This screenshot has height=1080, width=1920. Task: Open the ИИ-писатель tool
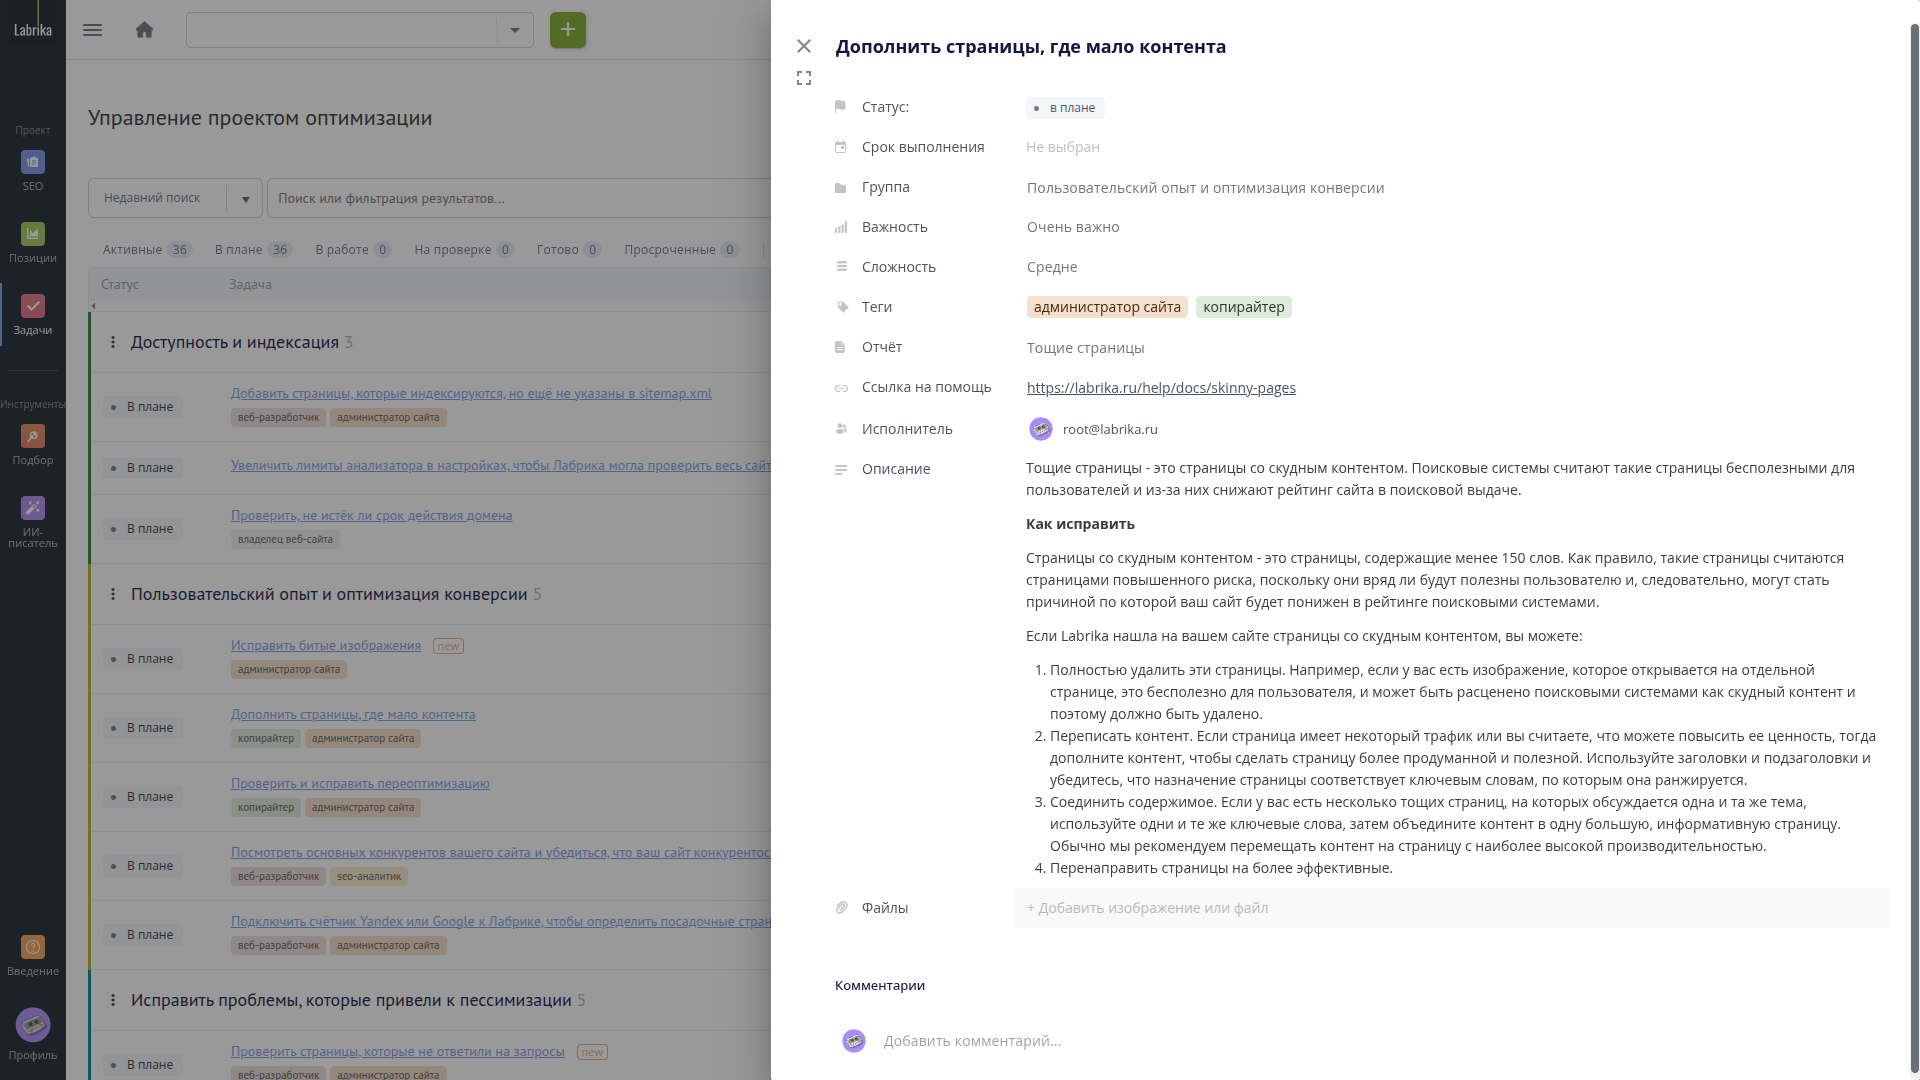click(33, 522)
